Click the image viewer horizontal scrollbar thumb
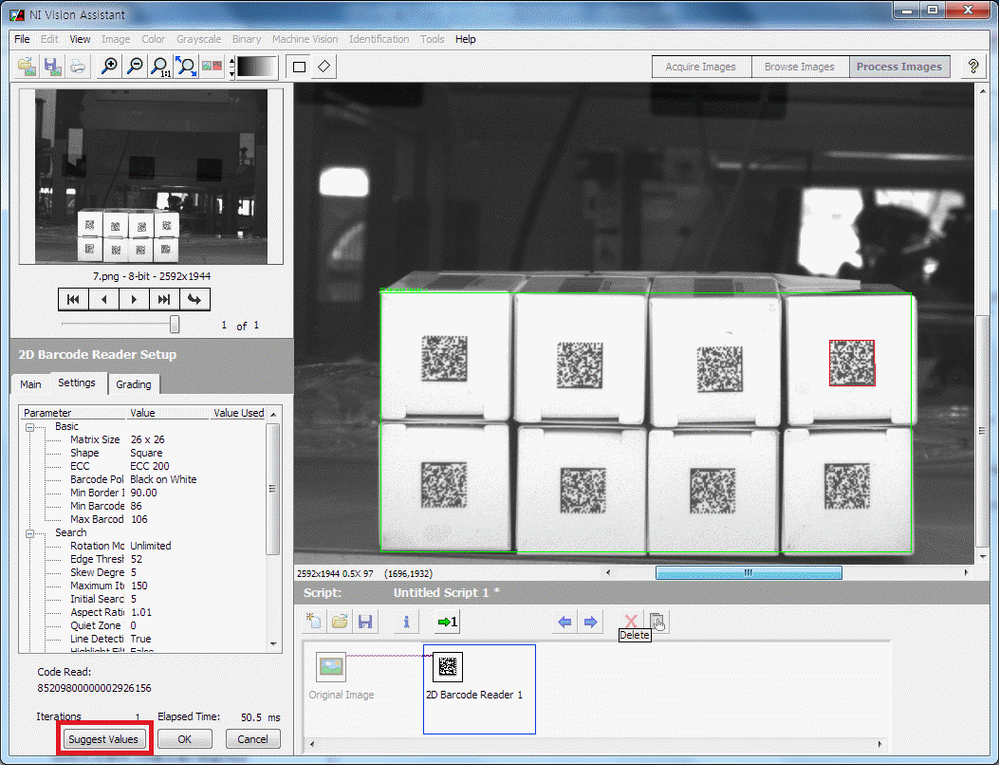 pyautogui.click(x=749, y=573)
